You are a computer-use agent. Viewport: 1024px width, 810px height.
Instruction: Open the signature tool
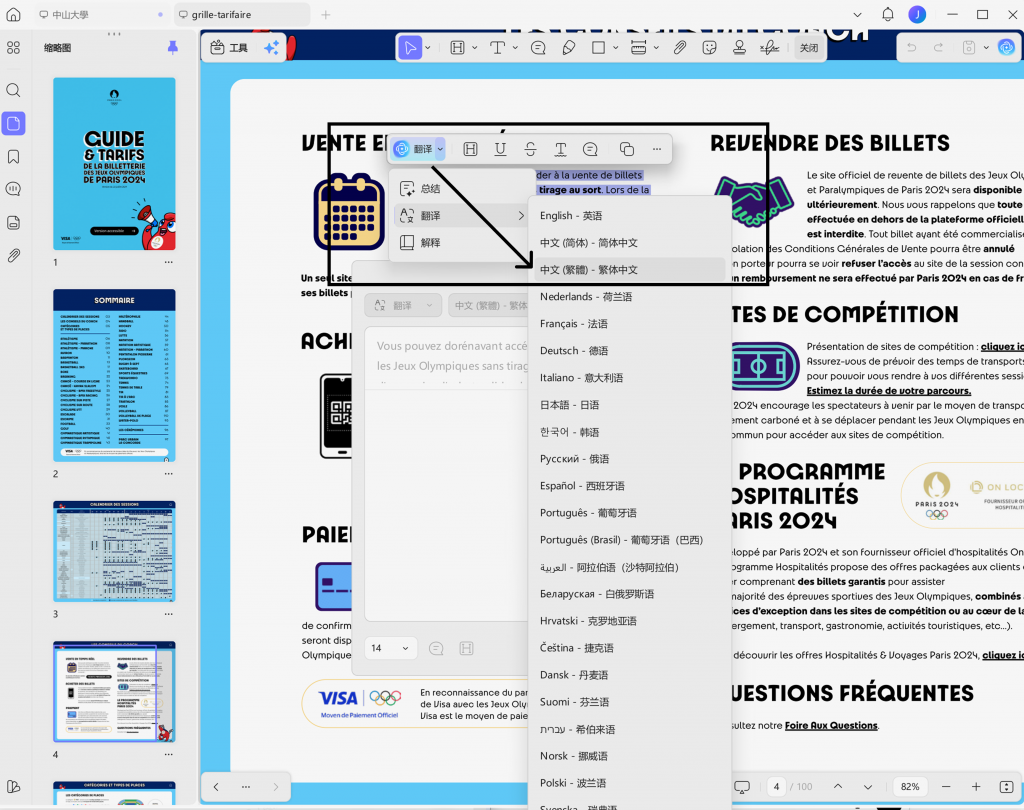coord(770,48)
